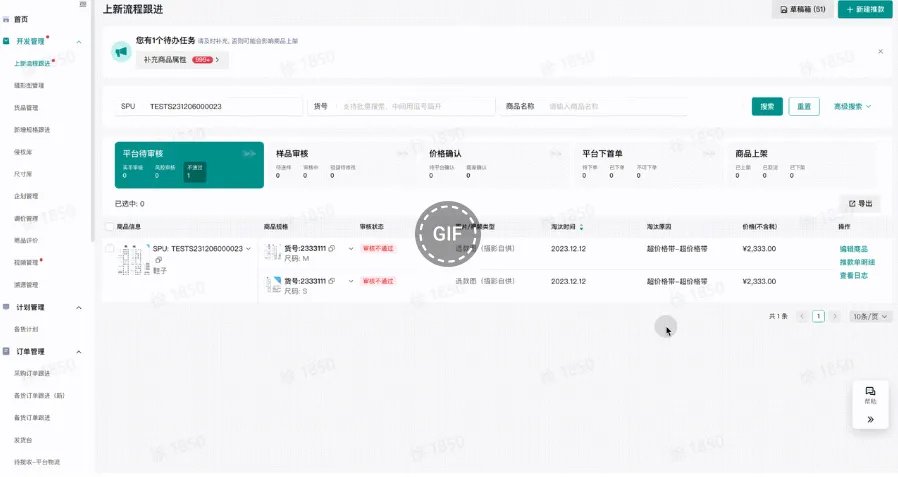
Task: Click the 查看日志 link
Action: [853, 275]
